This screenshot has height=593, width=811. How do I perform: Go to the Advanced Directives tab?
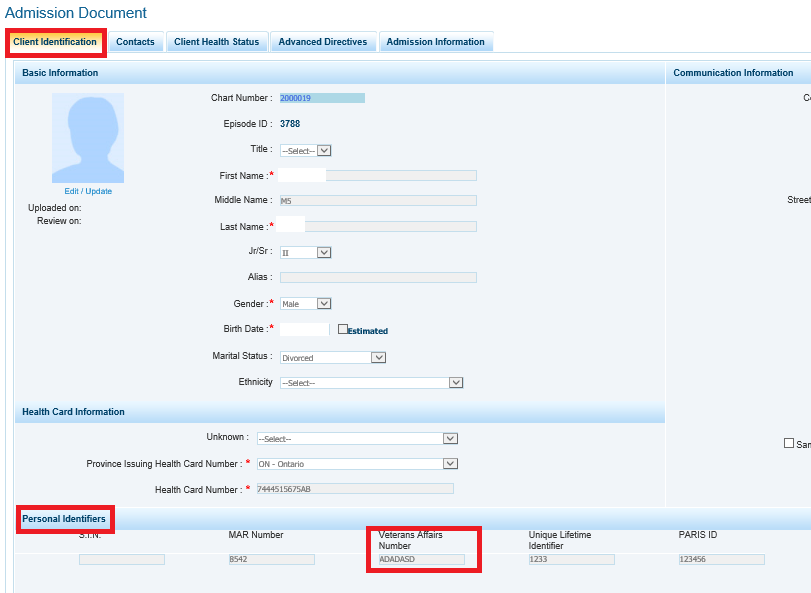tap(322, 42)
